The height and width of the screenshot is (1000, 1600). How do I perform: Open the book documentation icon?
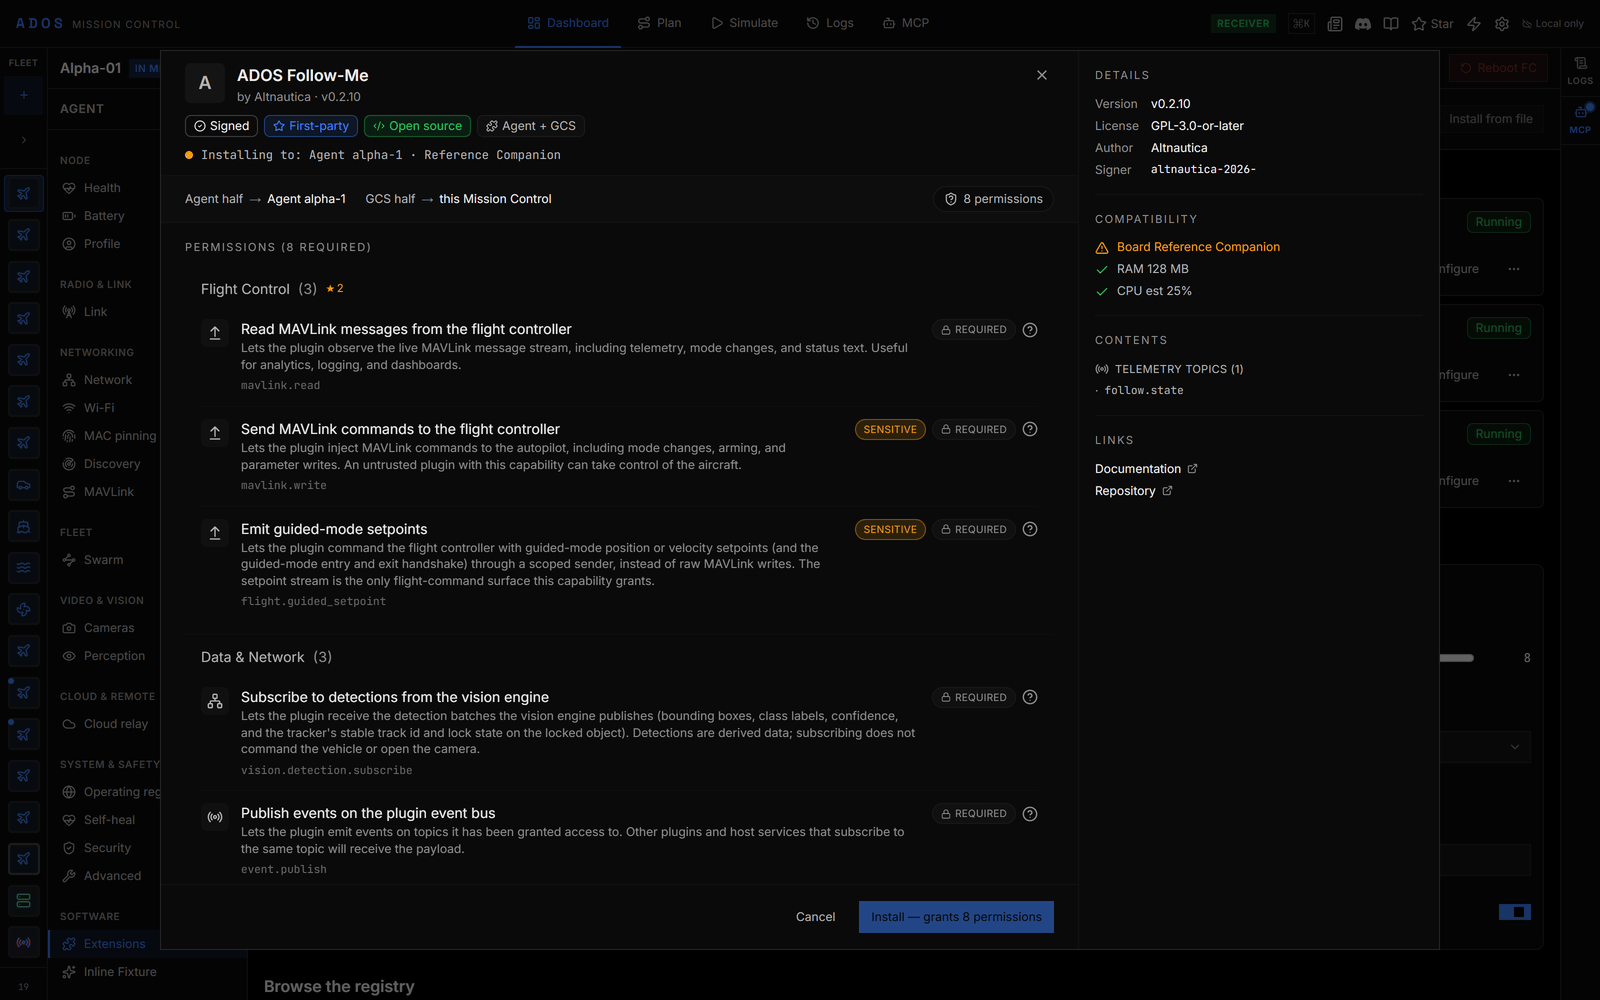pos(1391,24)
